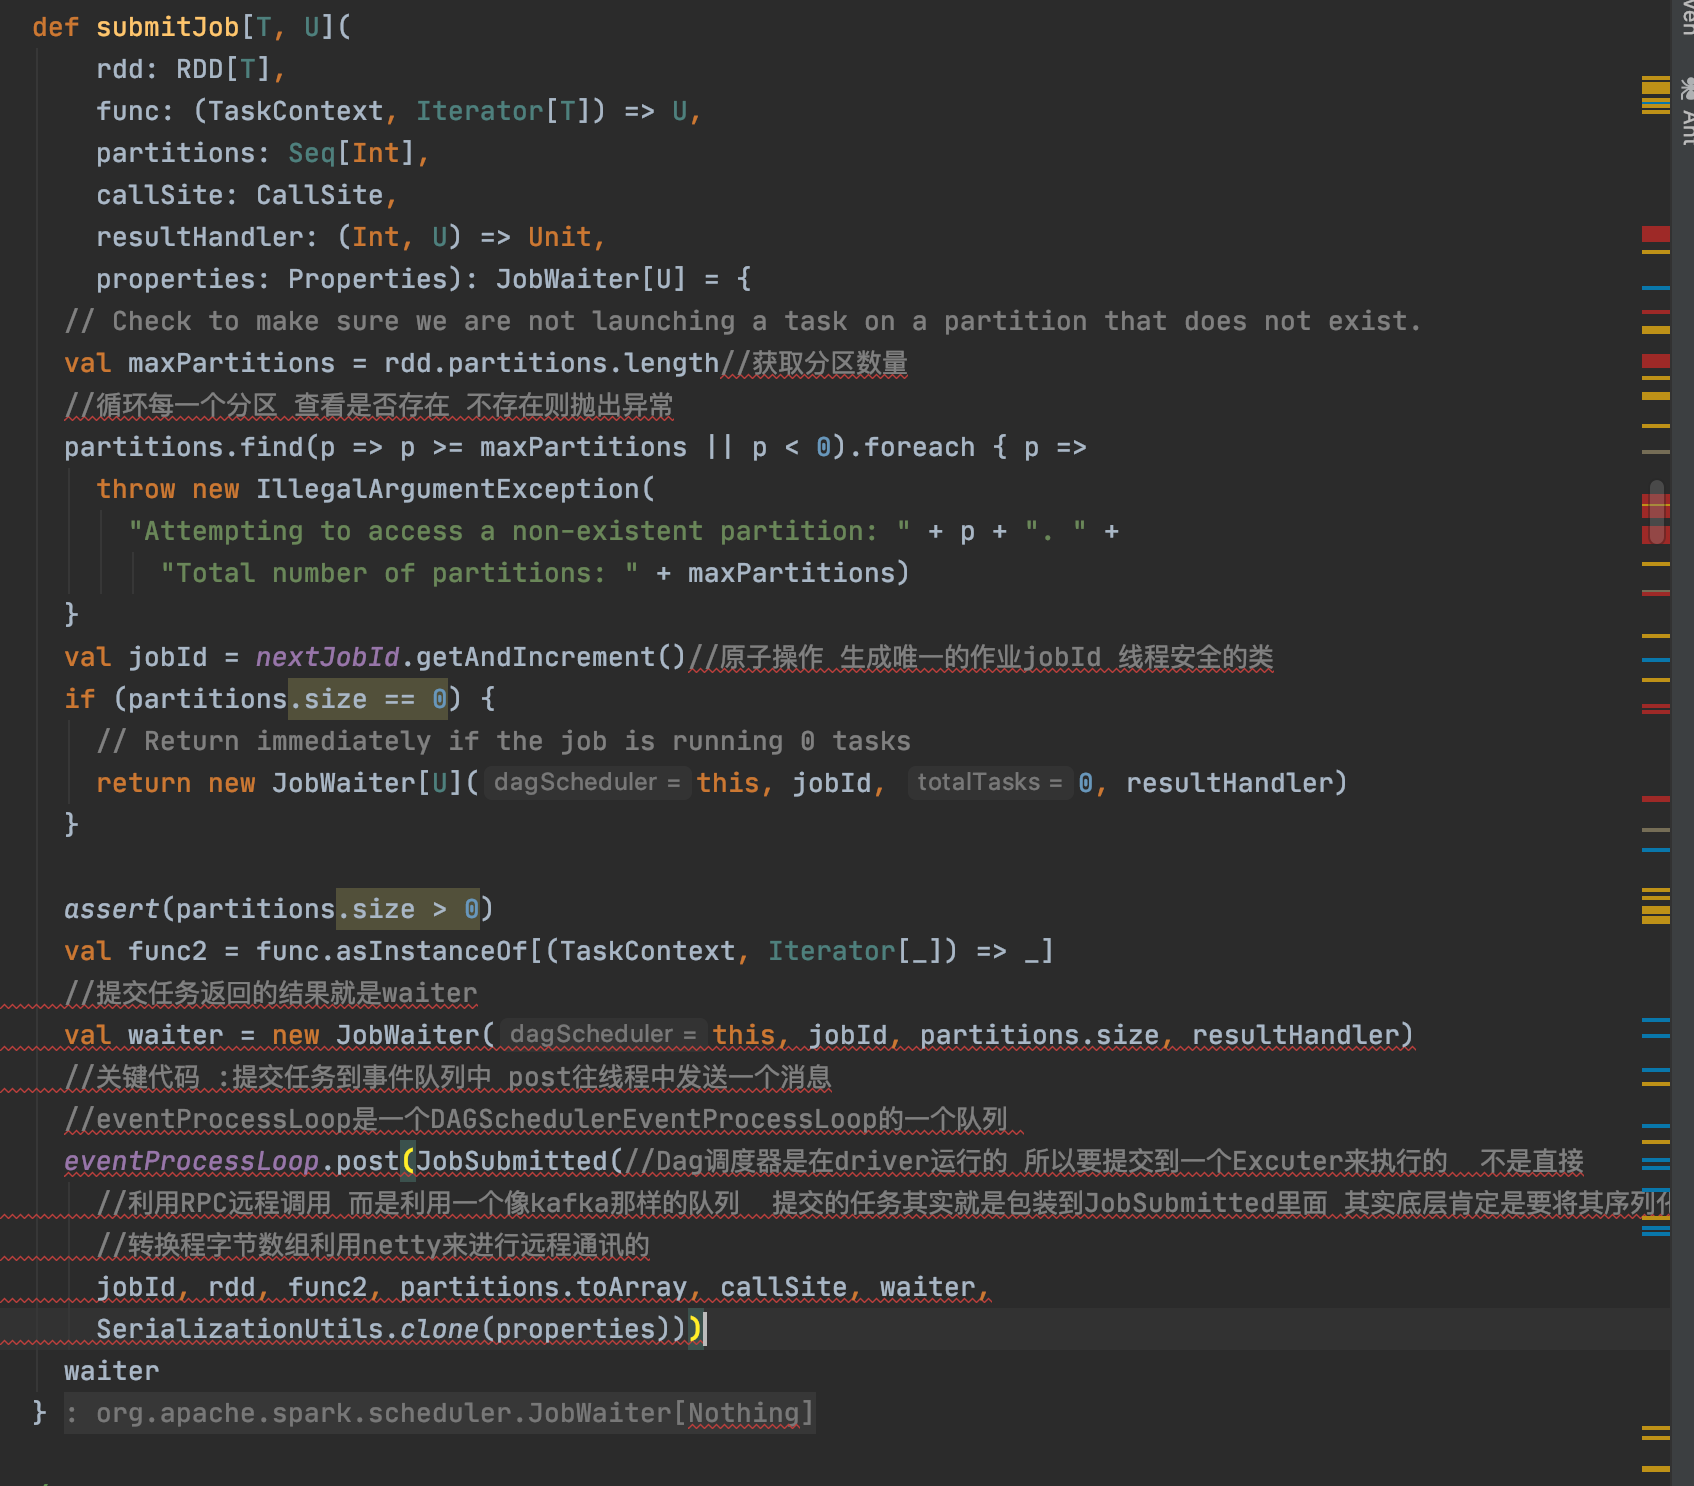Click the editor vertical scrollbar thumb
The height and width of the screenshot is (1486, 1694).
1657,512
